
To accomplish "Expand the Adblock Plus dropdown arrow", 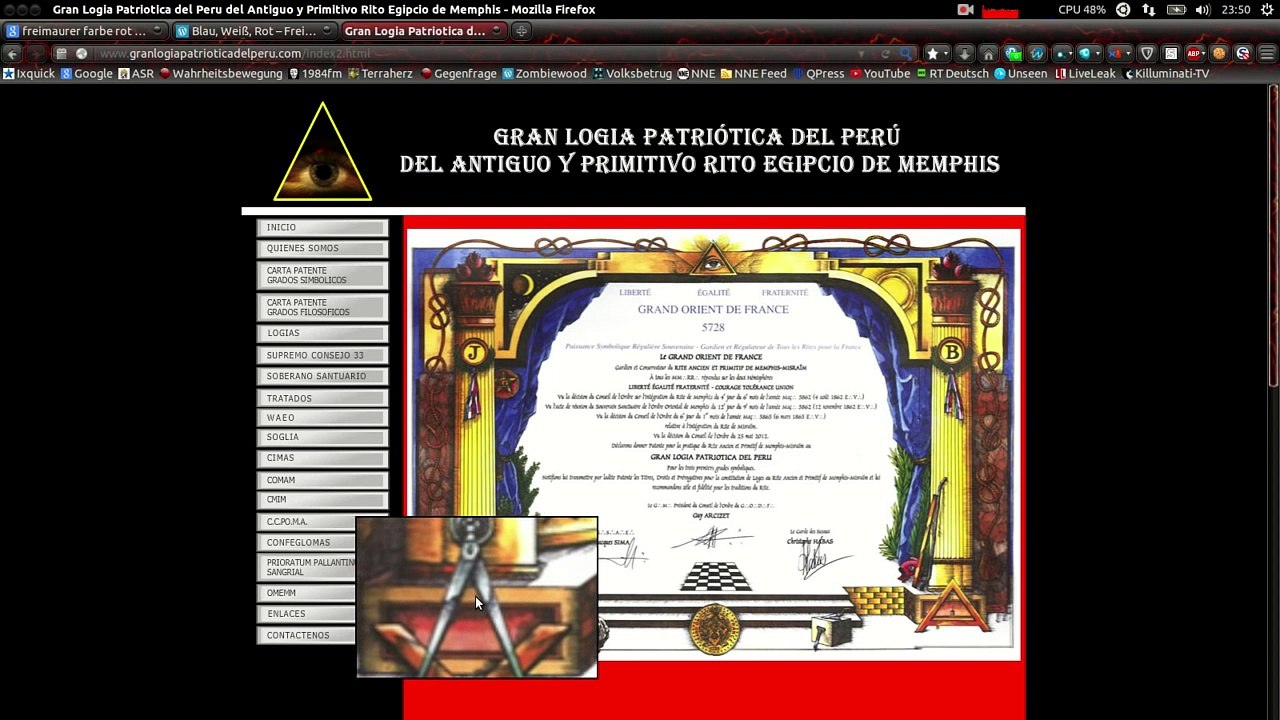I will click(1205, 54).
